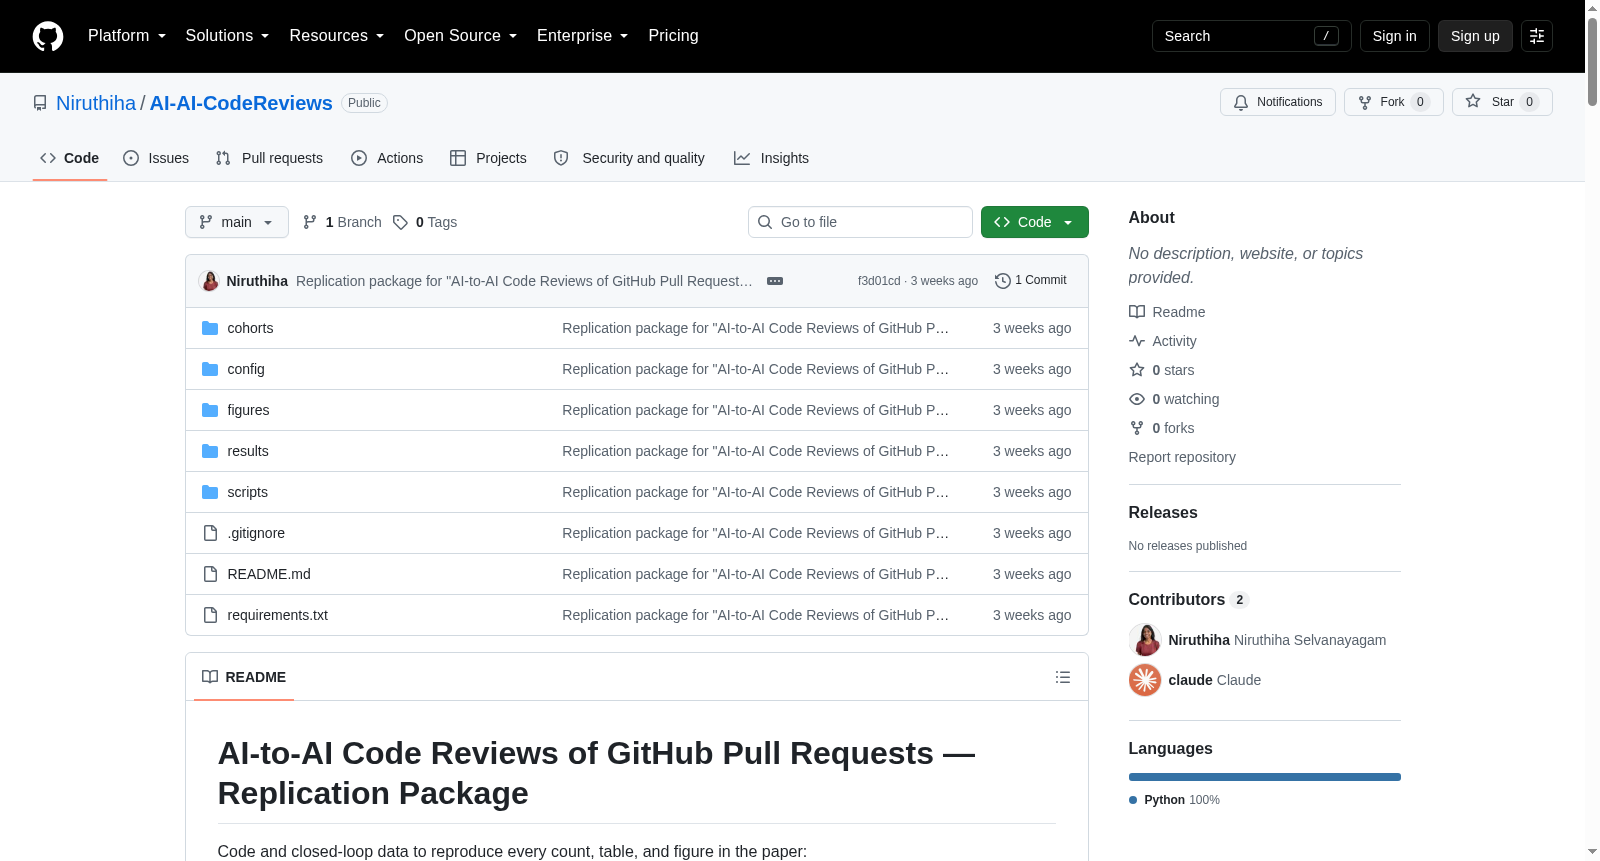Open the command palette icon in header
The width and height of the screenshot is (1600, 861).
click(1537, 36)
